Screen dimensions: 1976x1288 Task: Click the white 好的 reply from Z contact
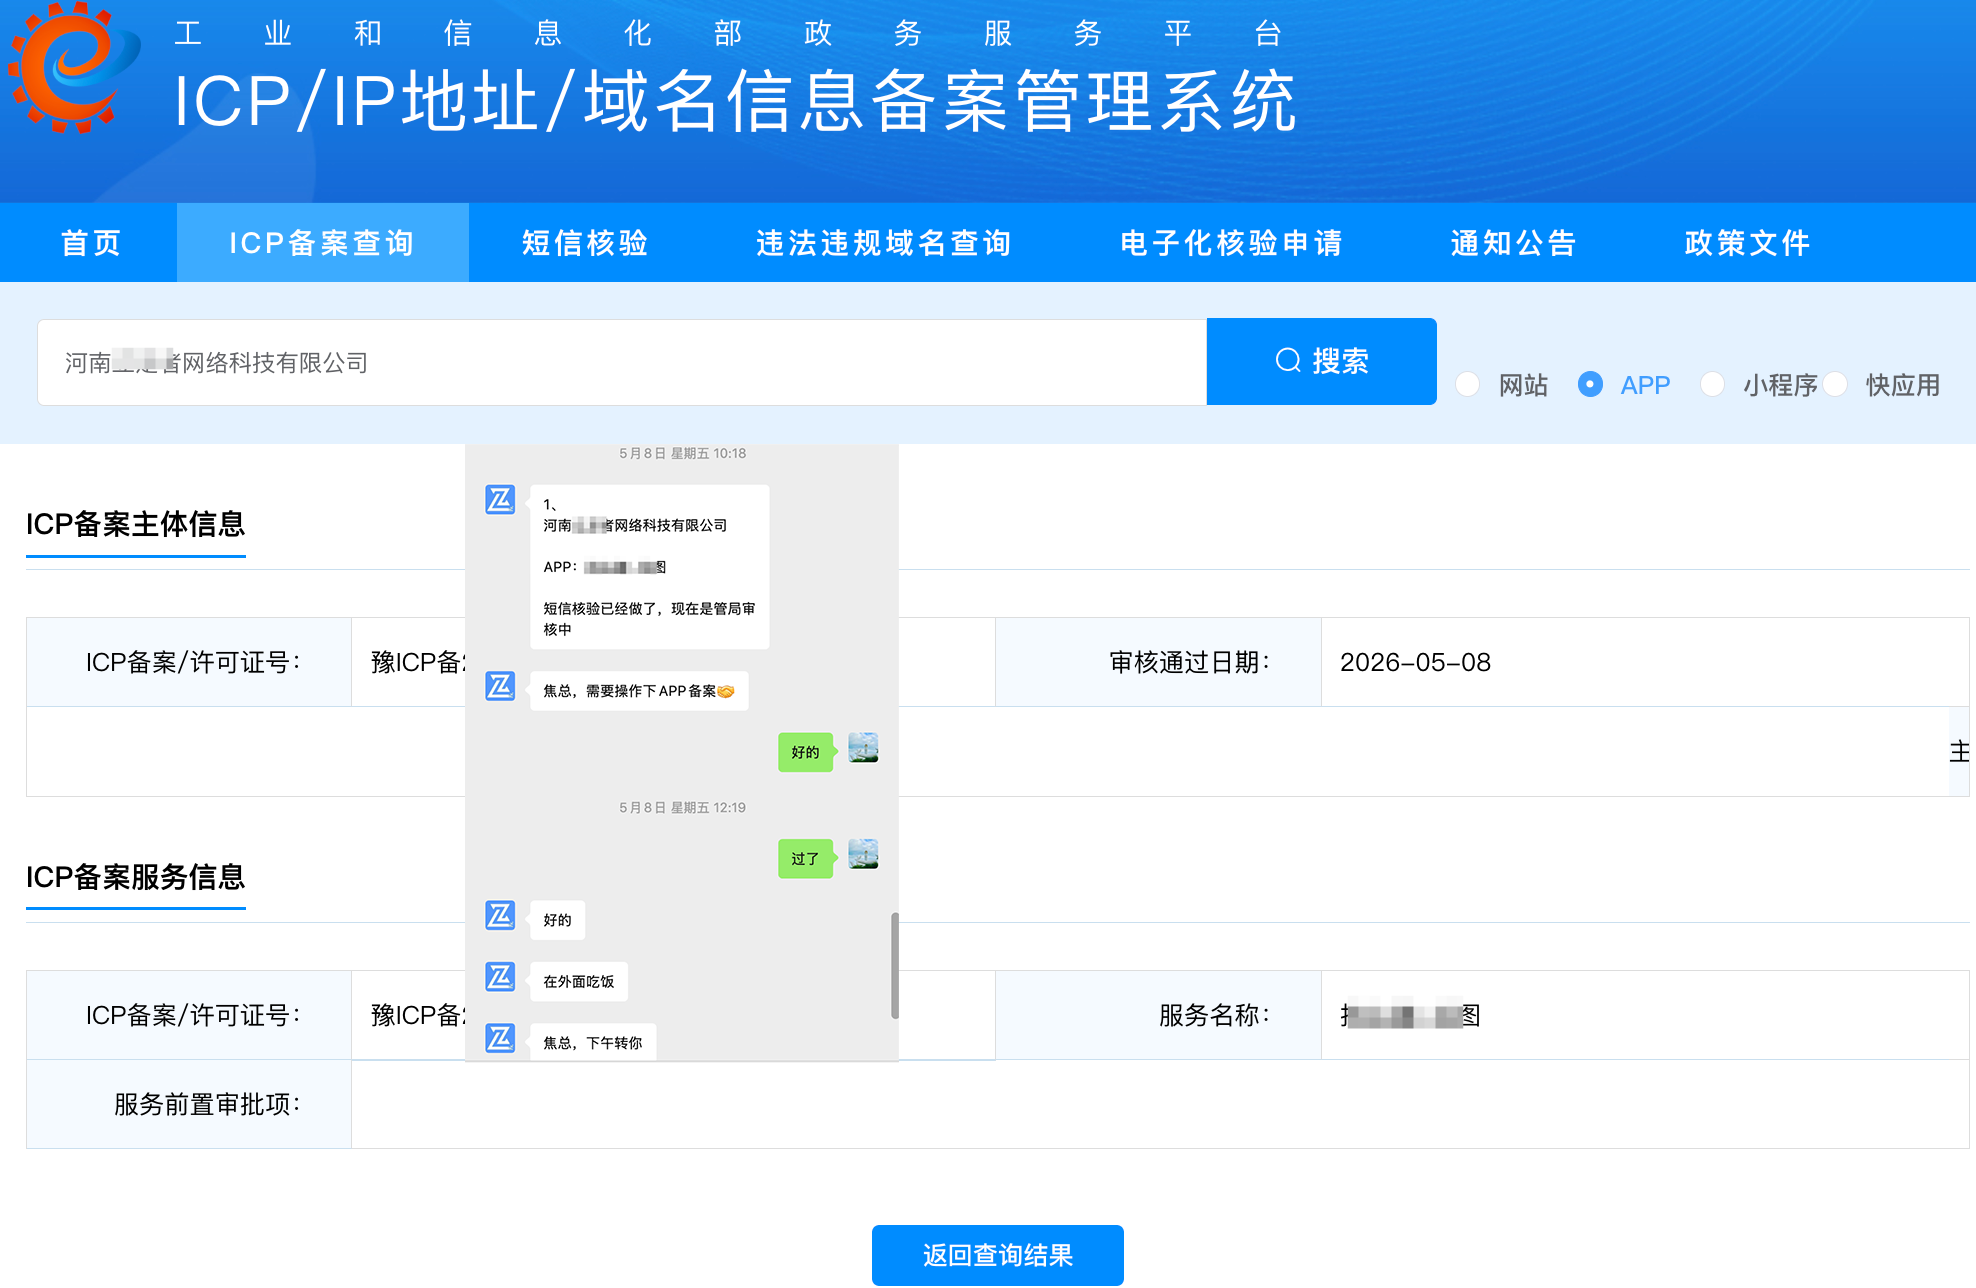click(x=557, y=920)
